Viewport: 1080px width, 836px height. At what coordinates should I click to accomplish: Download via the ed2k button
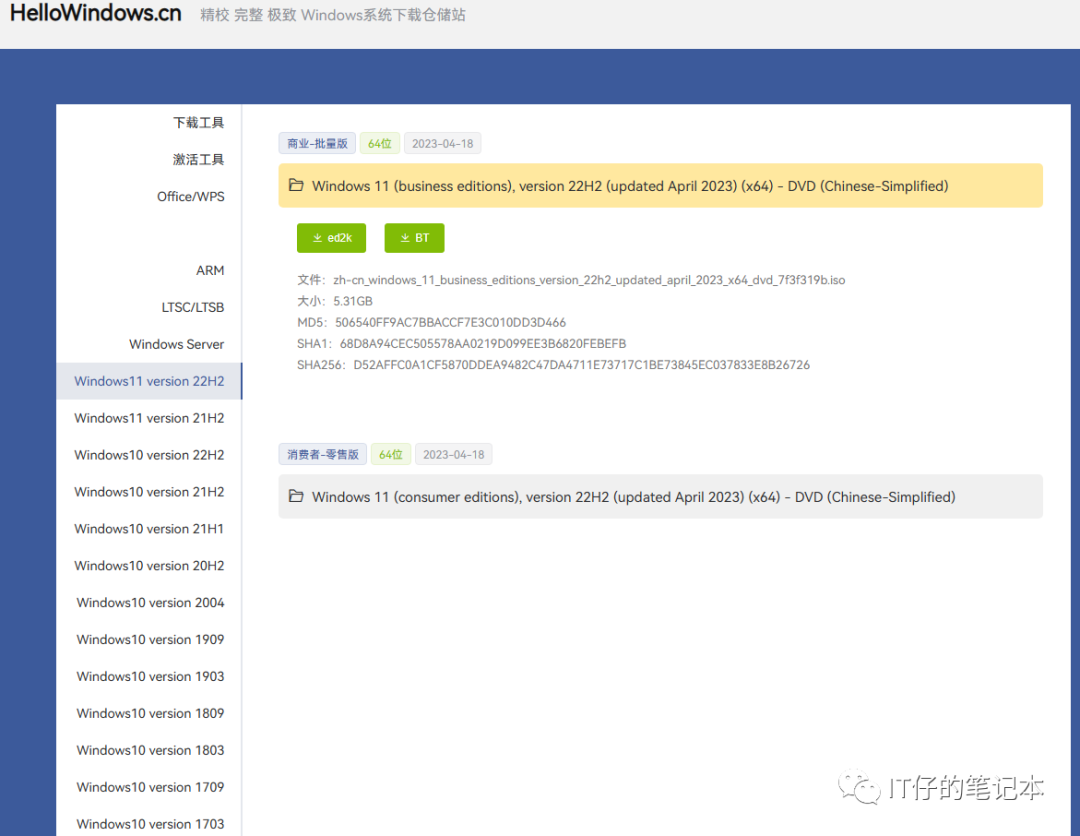pyautogui.click(x=331, y=238)
